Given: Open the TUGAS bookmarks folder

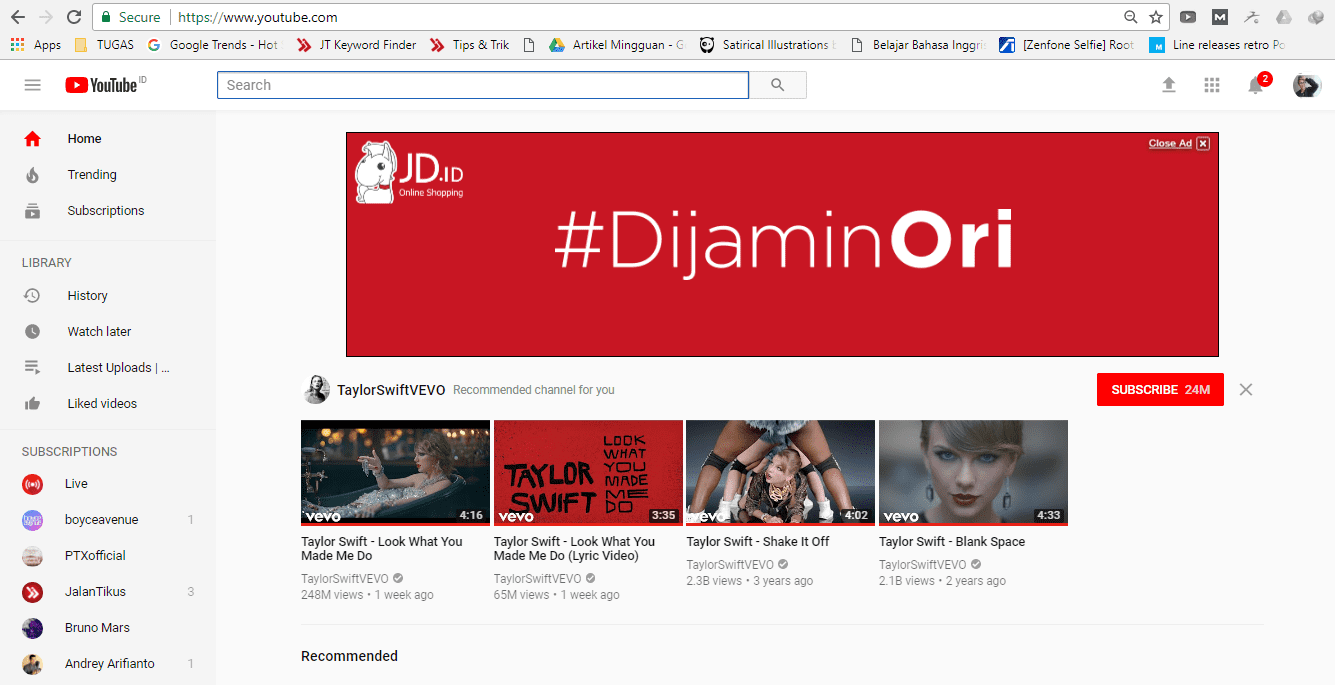Looking at the screenshot, I should click(104, 45).
